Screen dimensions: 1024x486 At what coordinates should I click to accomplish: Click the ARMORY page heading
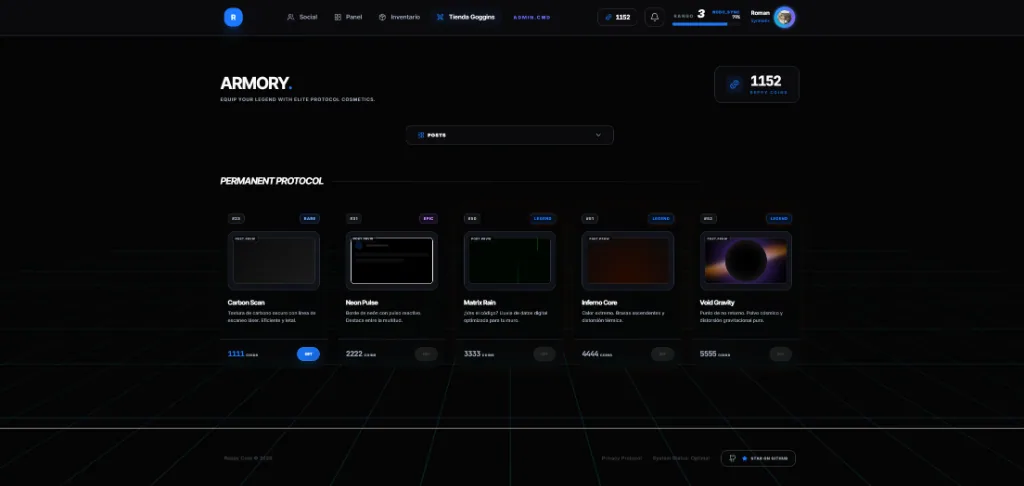[256, 84]
